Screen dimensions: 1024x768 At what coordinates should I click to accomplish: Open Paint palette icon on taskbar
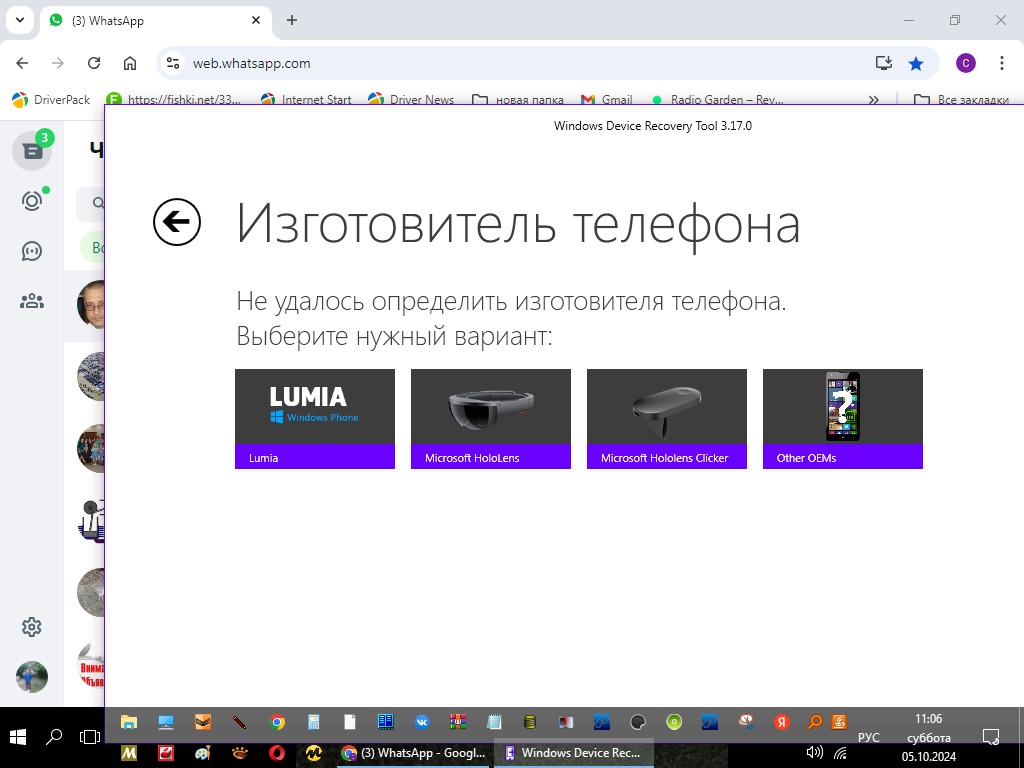click(x=203, y=753)
